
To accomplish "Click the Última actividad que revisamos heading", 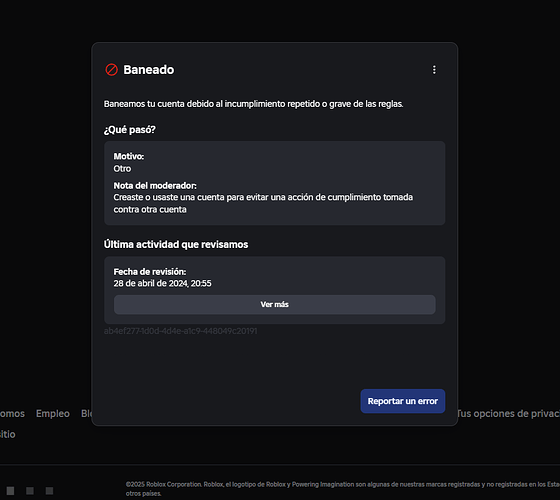I will coord(176,245).
